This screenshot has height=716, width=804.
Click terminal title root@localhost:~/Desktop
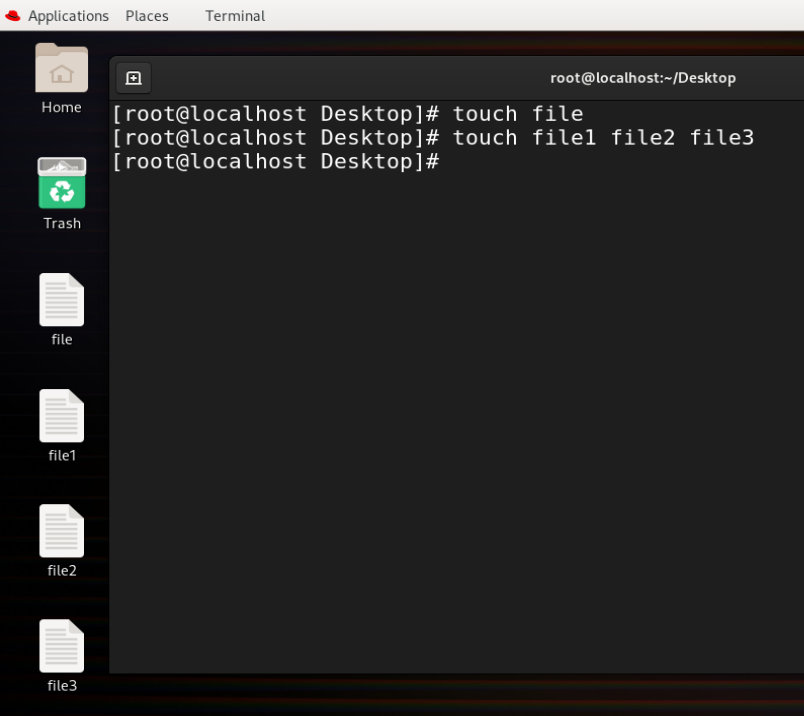(643, 78)
